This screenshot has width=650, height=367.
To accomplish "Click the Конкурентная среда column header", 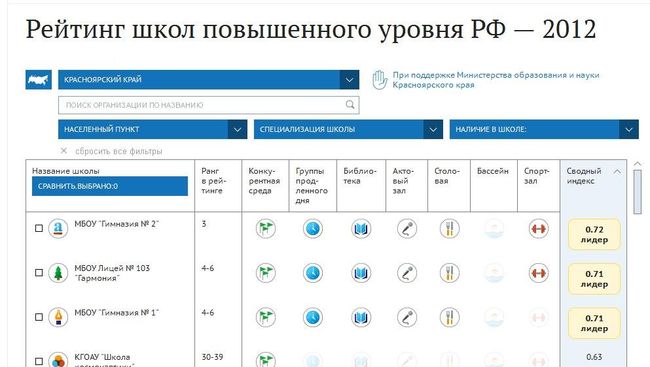I will tap(264, 181).
